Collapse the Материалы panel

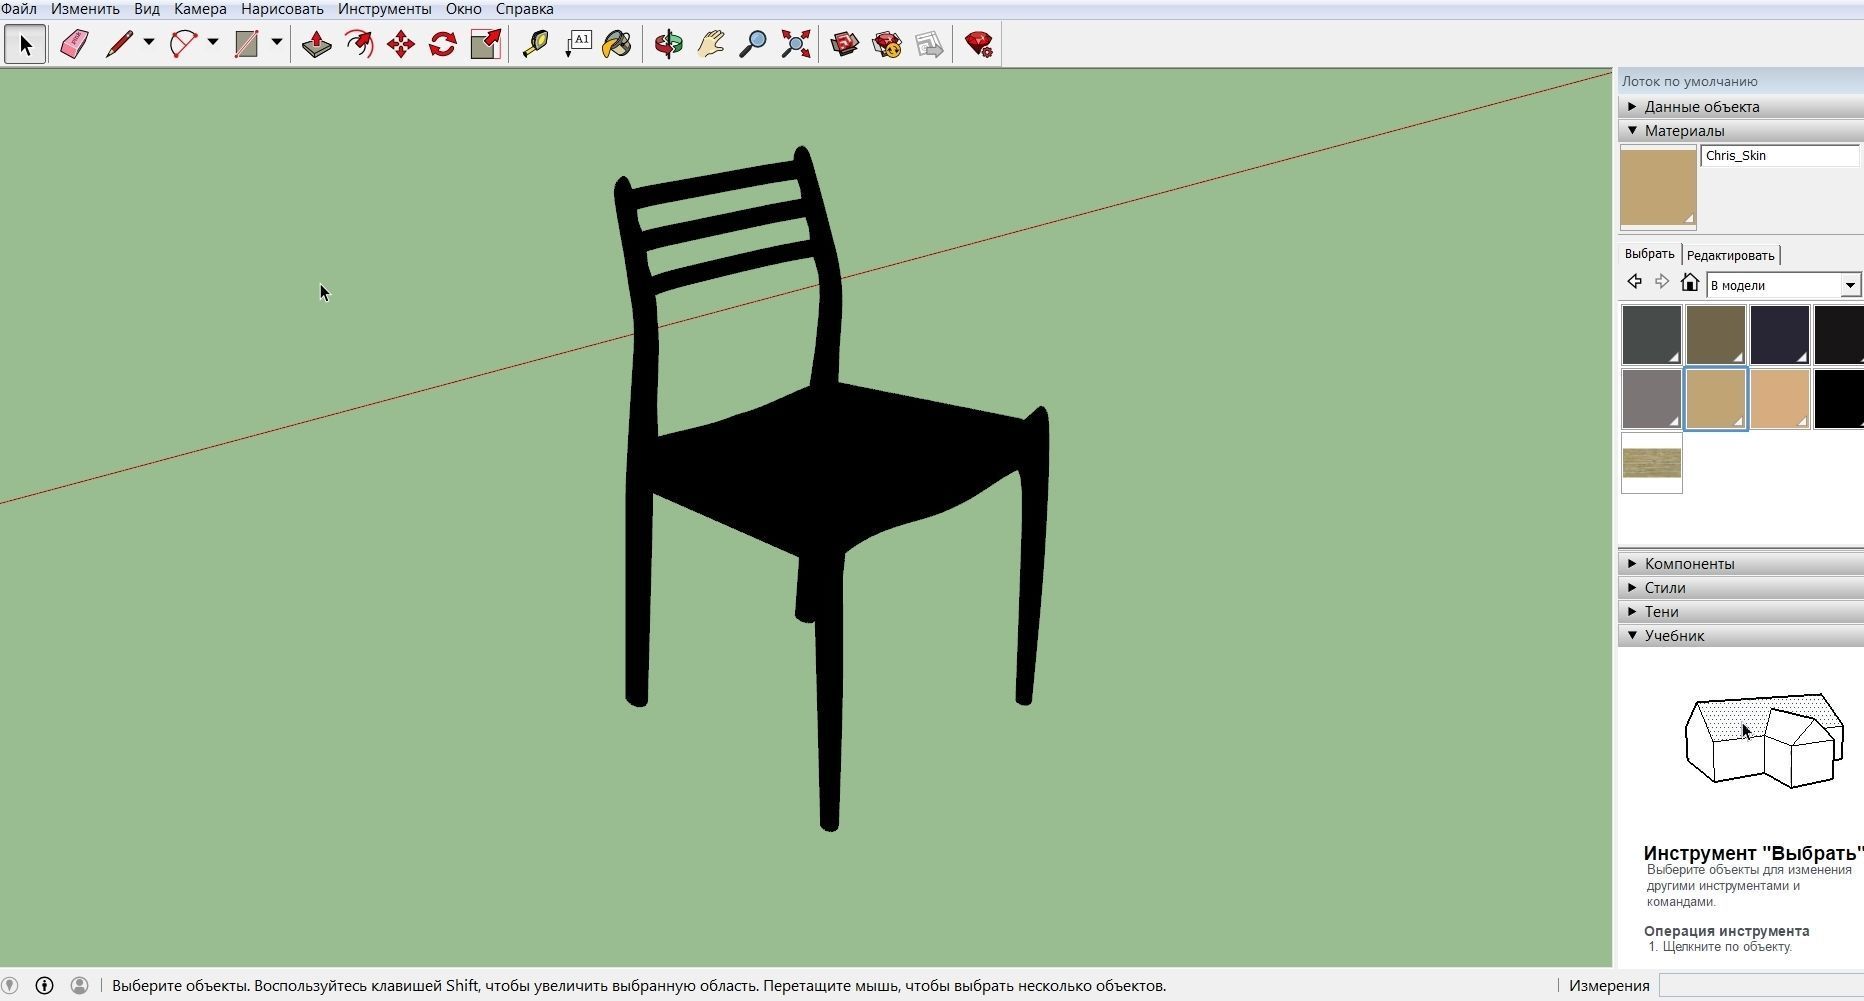(1740, 131)
